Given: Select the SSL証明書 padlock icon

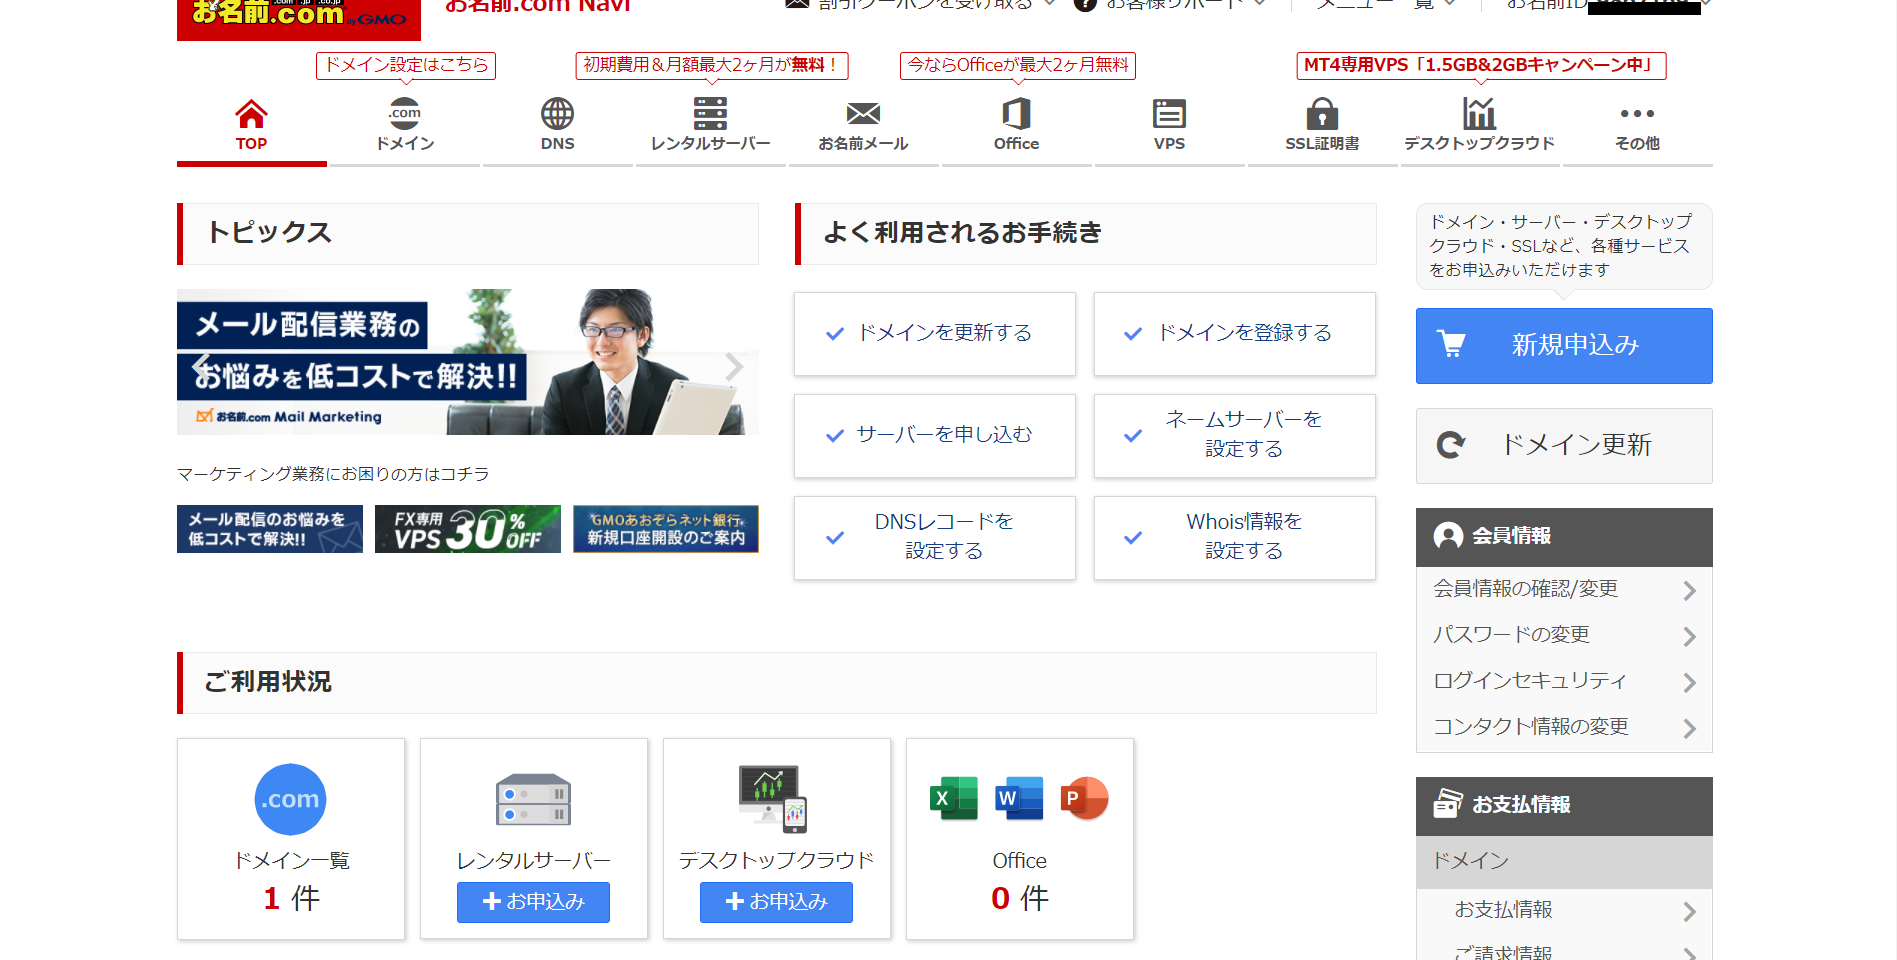Looking at the screenshot, I should pyautogui.click(x=1322, y=114).
